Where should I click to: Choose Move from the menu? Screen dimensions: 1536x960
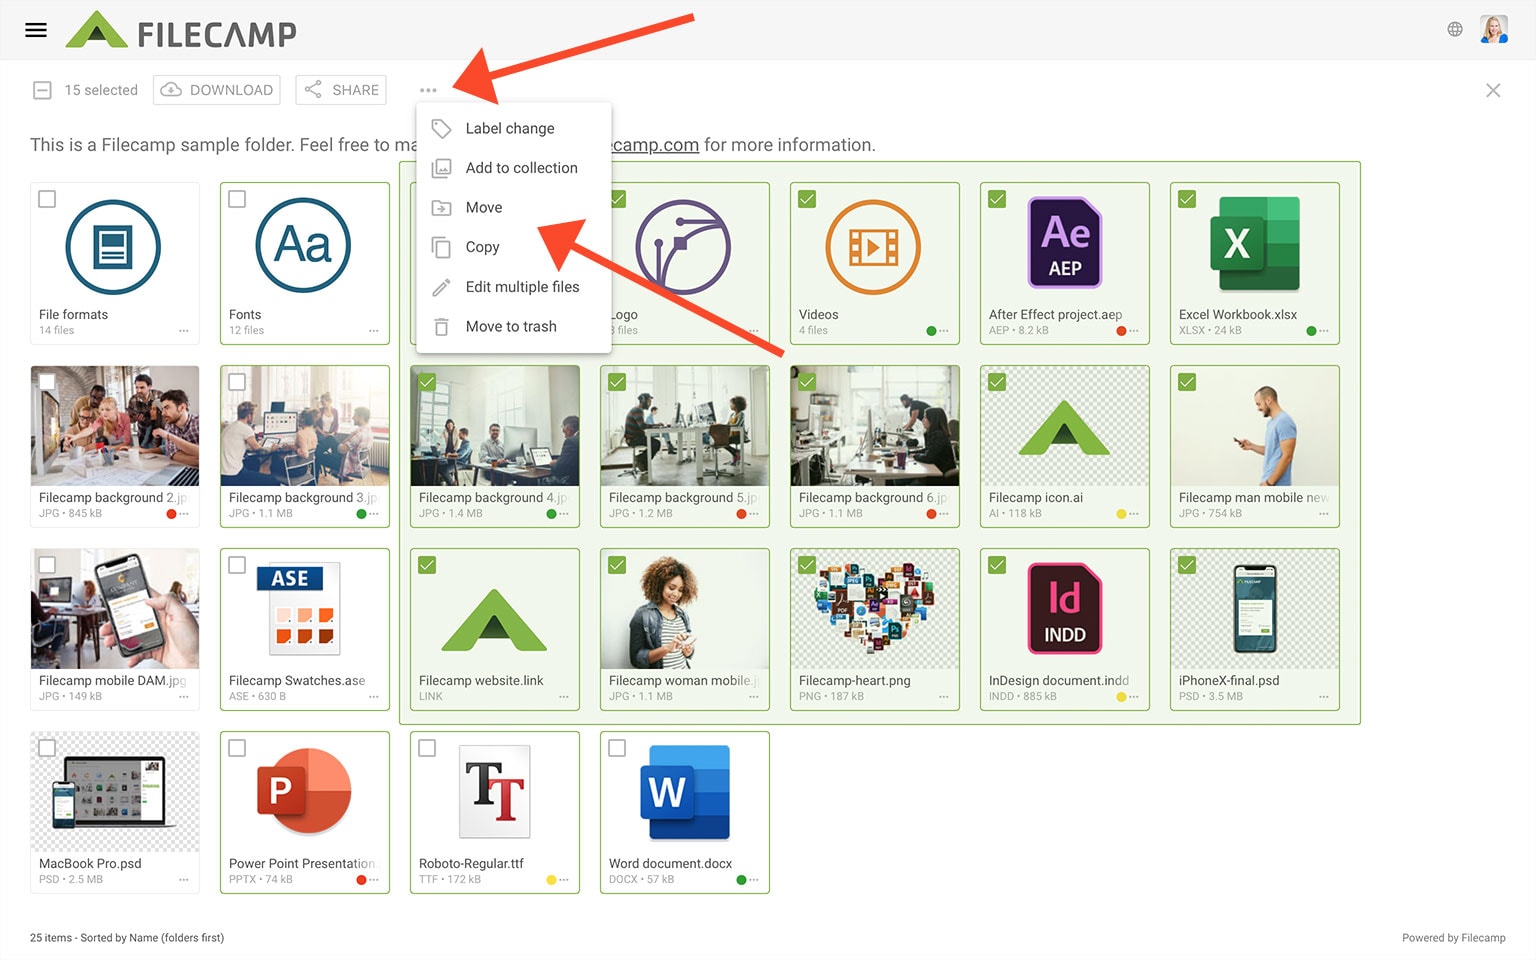[x=513, y=207]
